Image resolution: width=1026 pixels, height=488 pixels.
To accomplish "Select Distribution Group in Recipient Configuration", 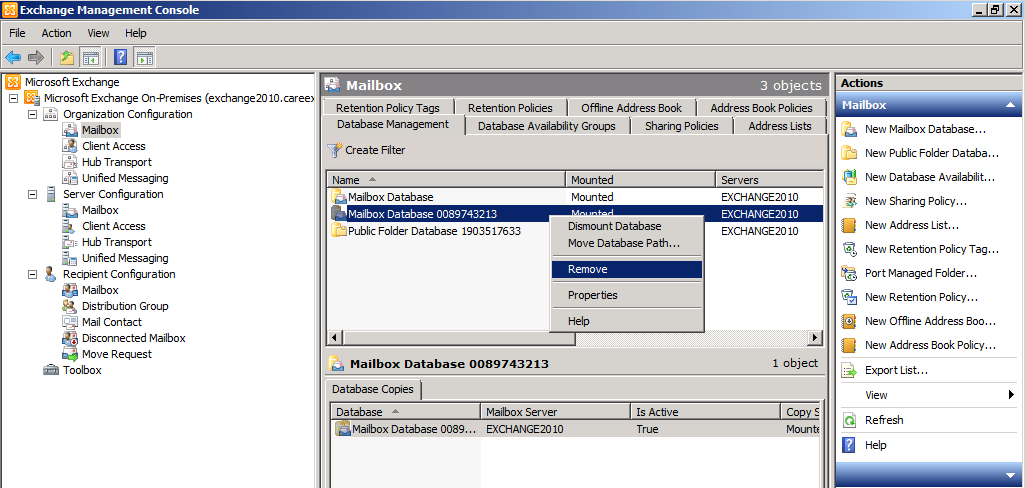I will click(x=125, y=306).
